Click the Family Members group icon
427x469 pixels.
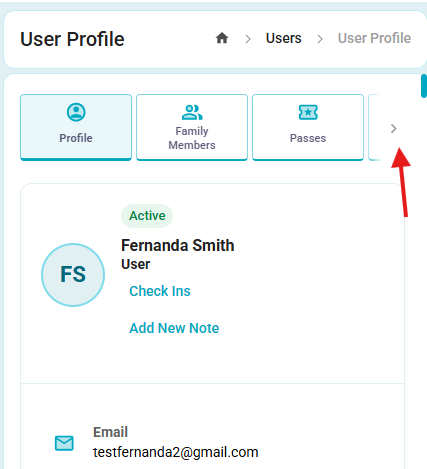coord(192,112)
